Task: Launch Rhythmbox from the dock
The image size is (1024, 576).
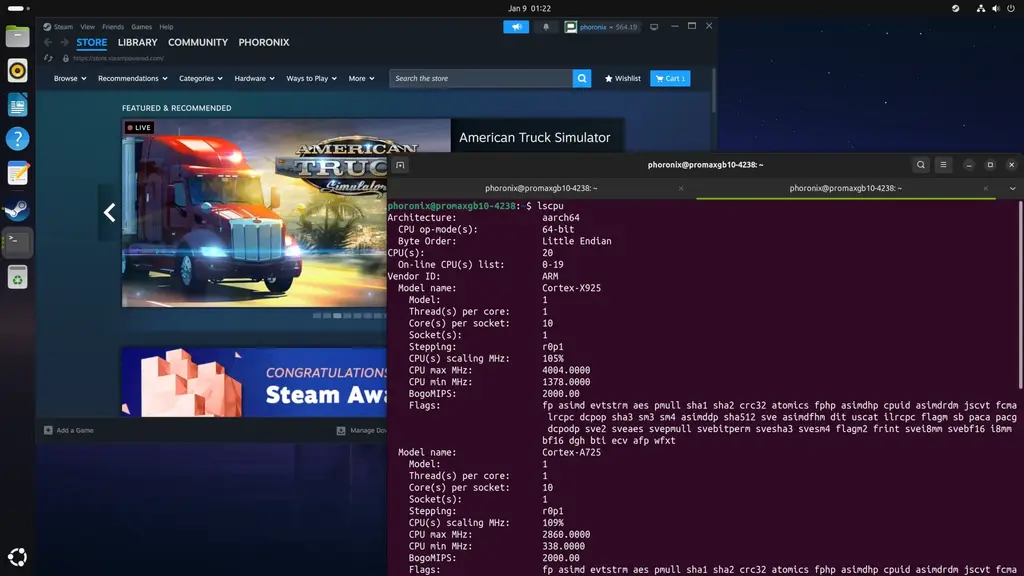Action: coord(18,71)
